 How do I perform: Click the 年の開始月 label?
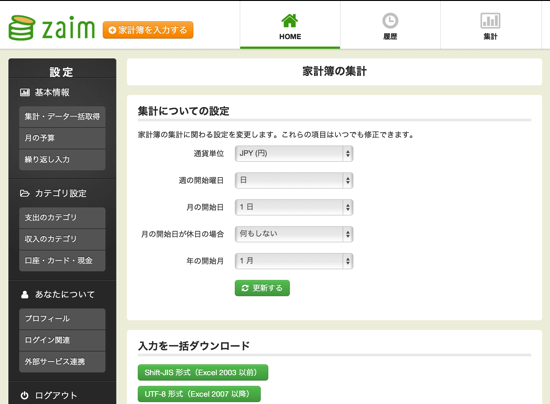pyautogui.click(x=205, y=261)
